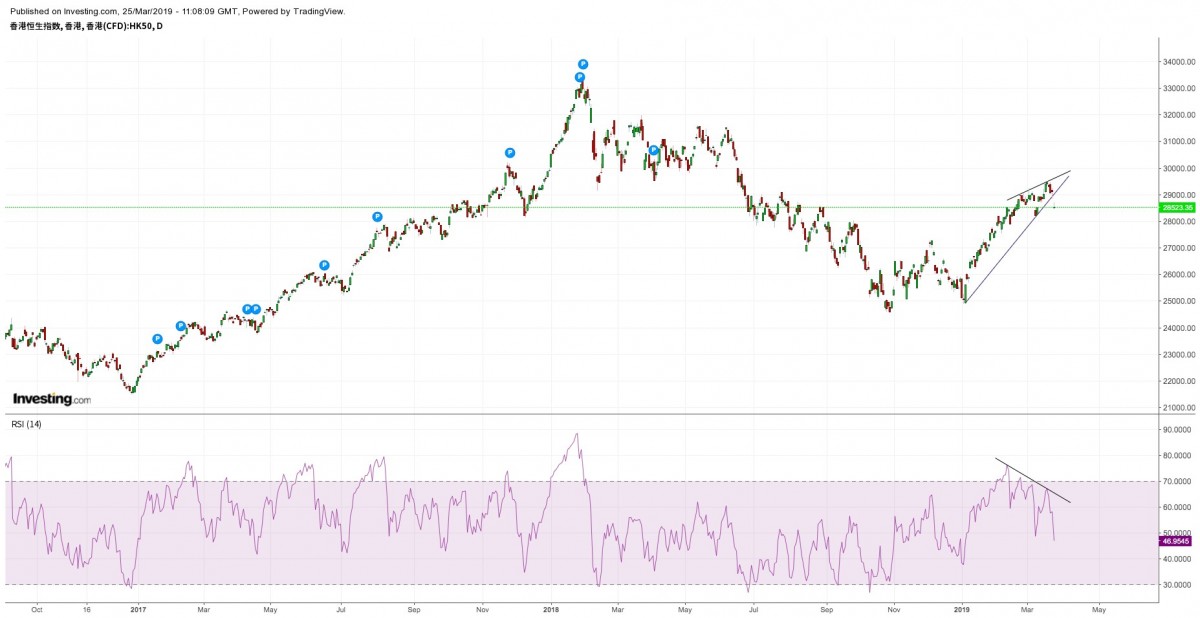Click the Investing.com logo watermark

(x=51, y=399)
